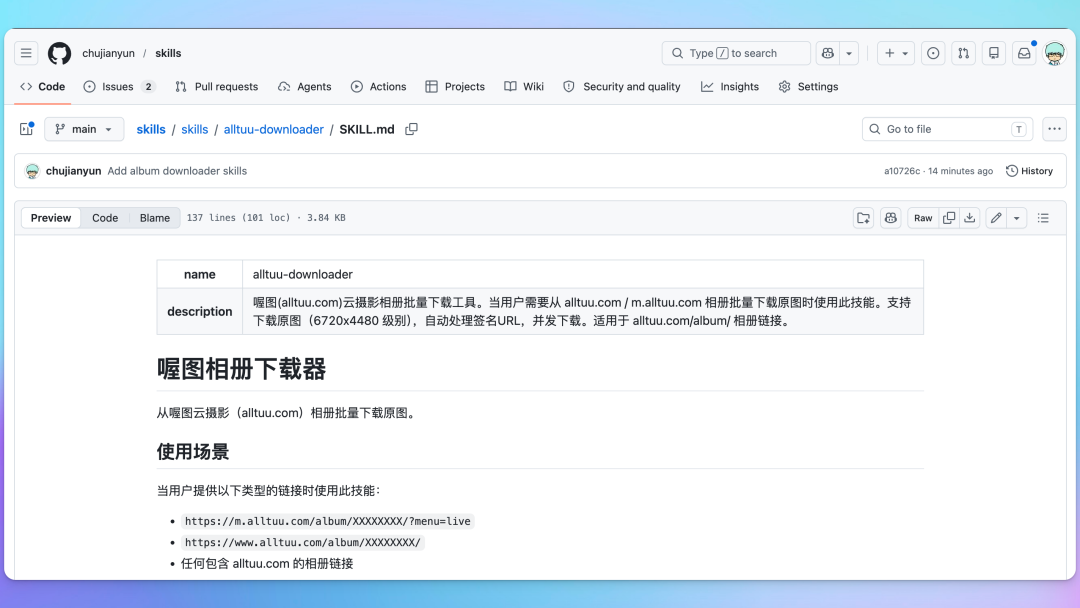1080x608 pixels.
Task: Open Copilot chat icon in header
Action: 828,53
